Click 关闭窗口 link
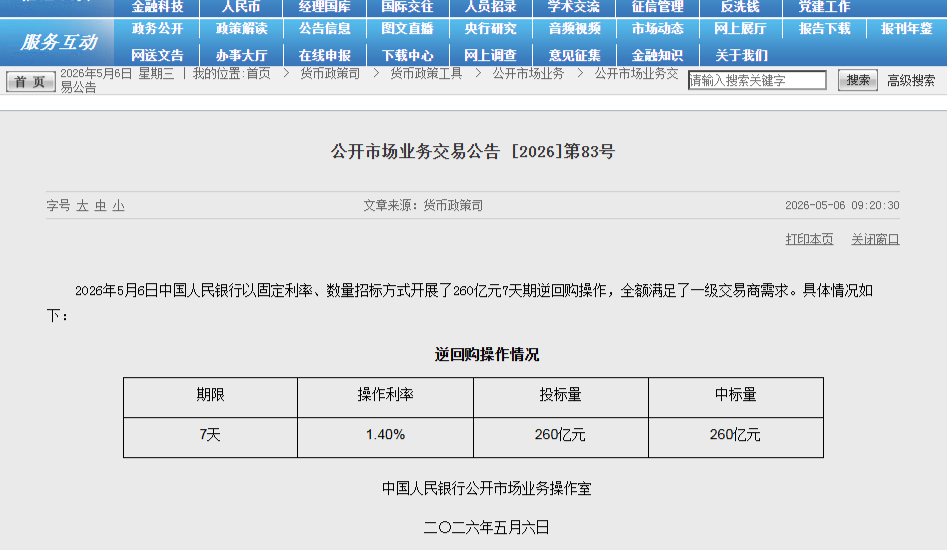This screenshot has height=550, width=947. click(x=875, y=239)
